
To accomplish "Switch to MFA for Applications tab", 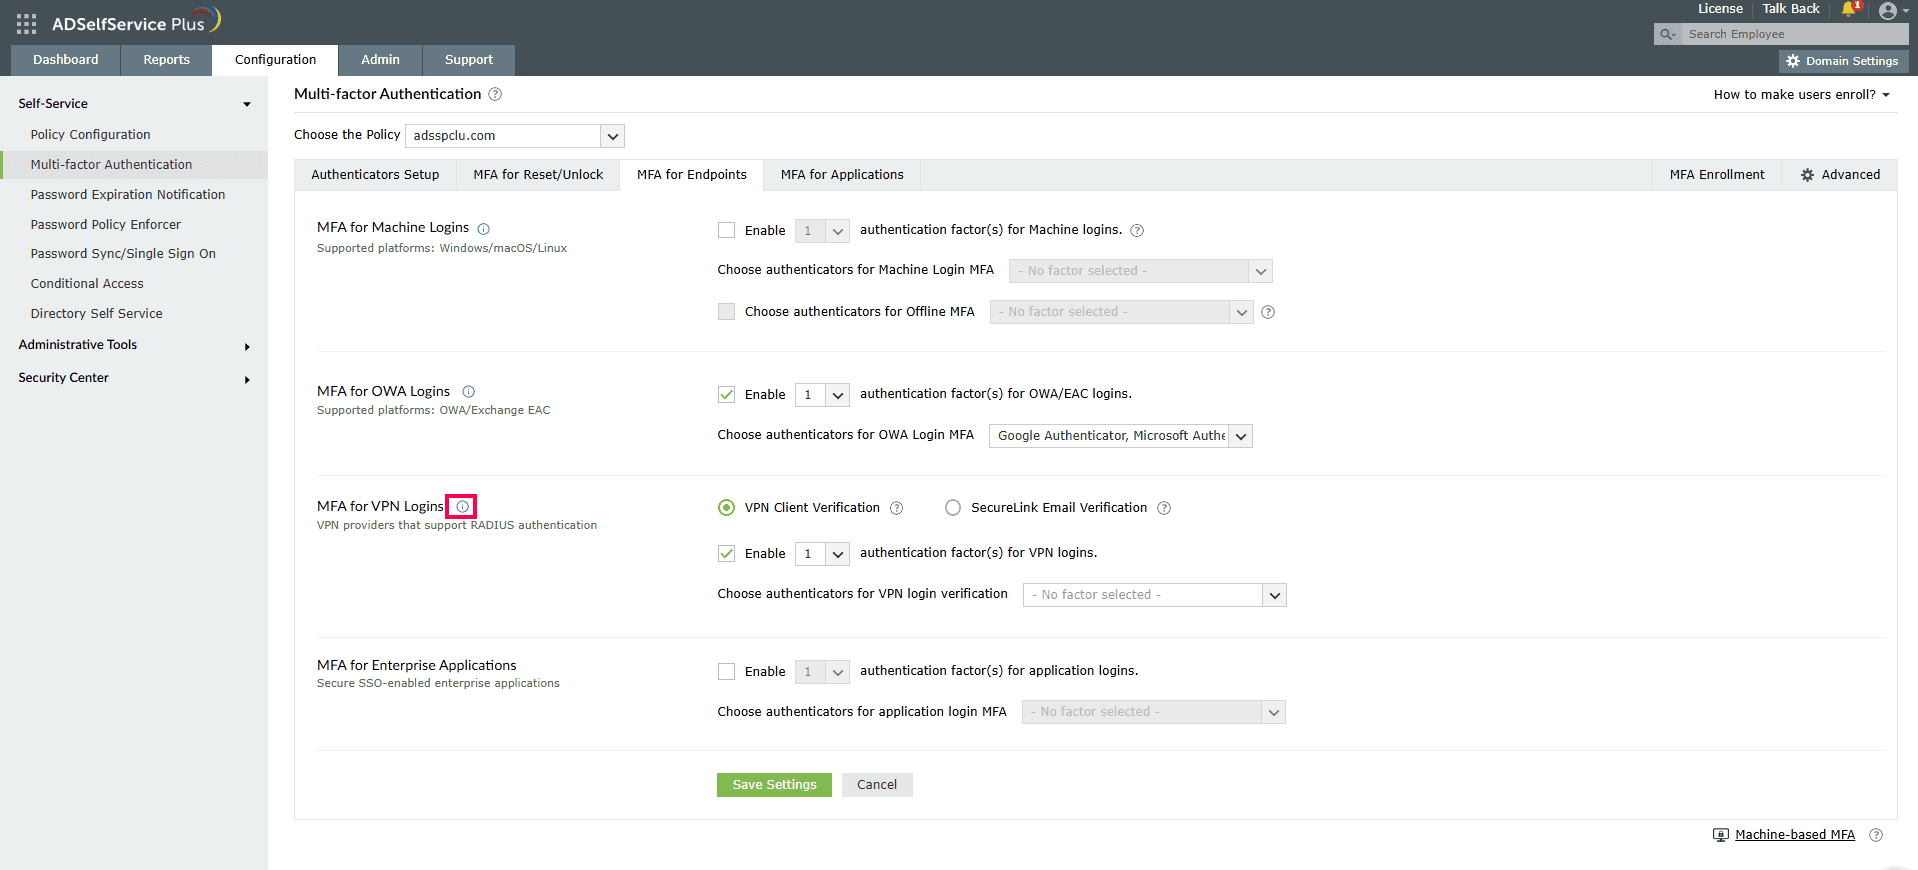I will (842, 175).
